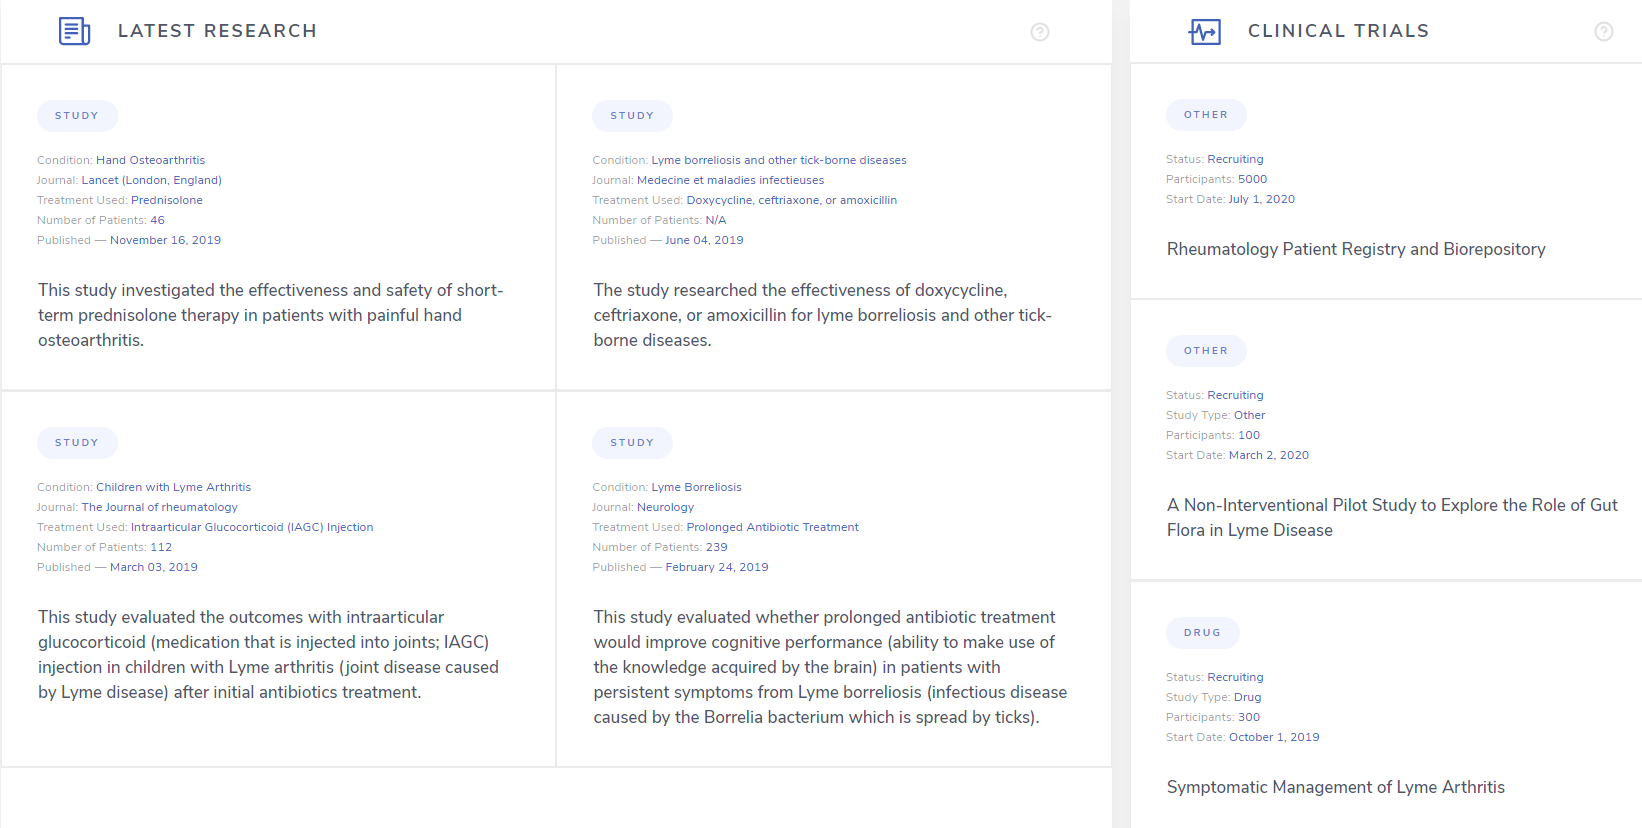The width and height of the screenshot is (1642, 828).
Task: Click the Clinical Trials heartbeat monitor icon
Action: 1205,31
